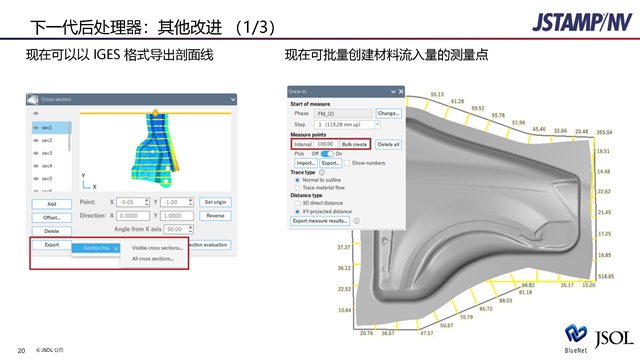Hide sec1 using its eye icon
This screenshot has width=640, height=360.
point(36,128)
